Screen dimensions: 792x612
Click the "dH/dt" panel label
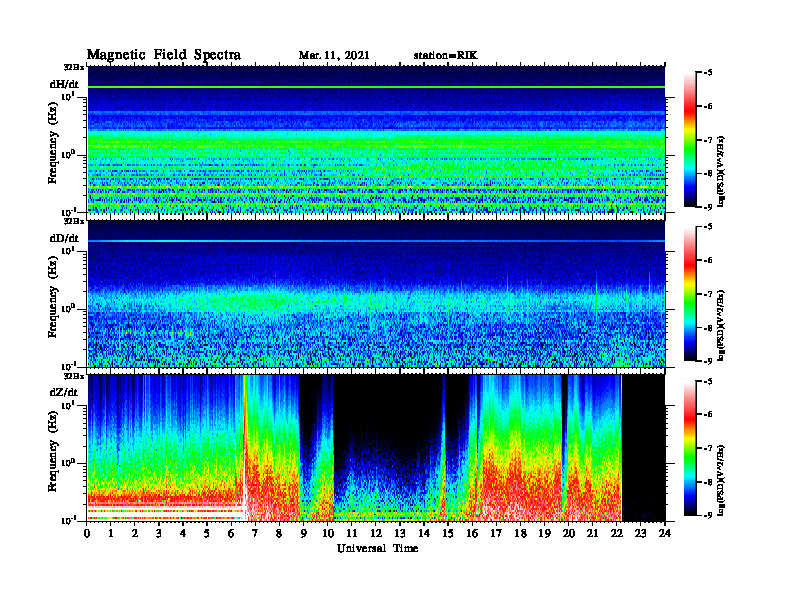click(x=64, y=84)
